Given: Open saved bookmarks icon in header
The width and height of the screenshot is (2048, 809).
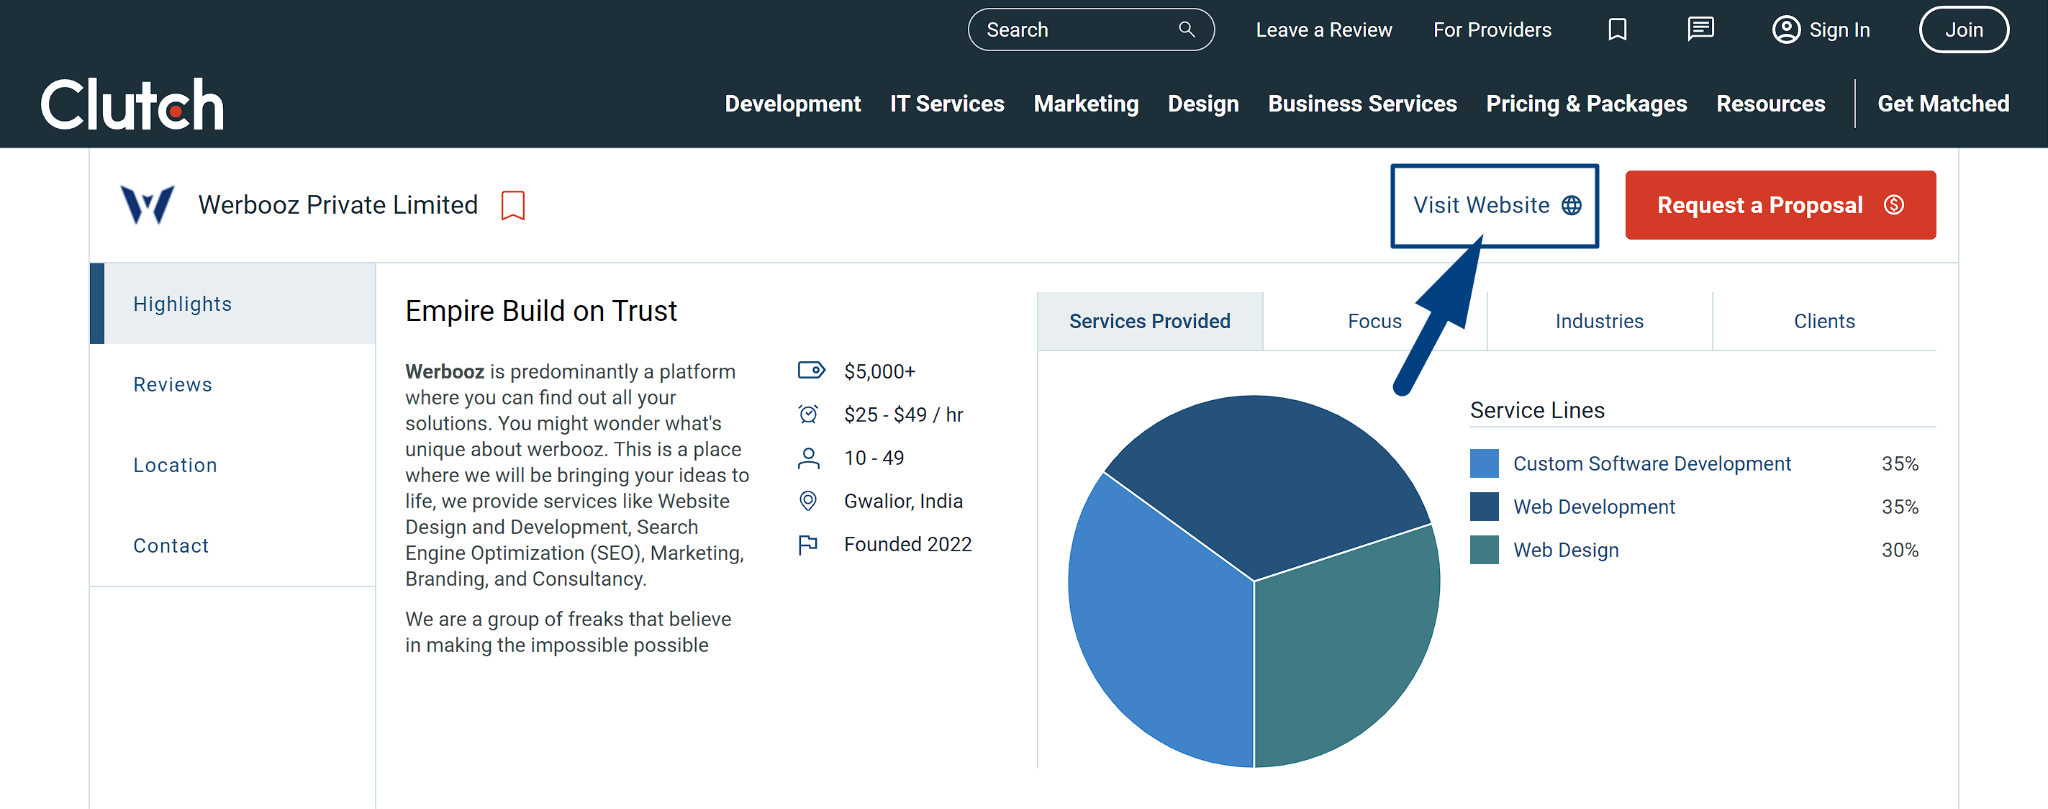Looking at the screenshot, I should pyautogui.click(x=1617, y=30).
